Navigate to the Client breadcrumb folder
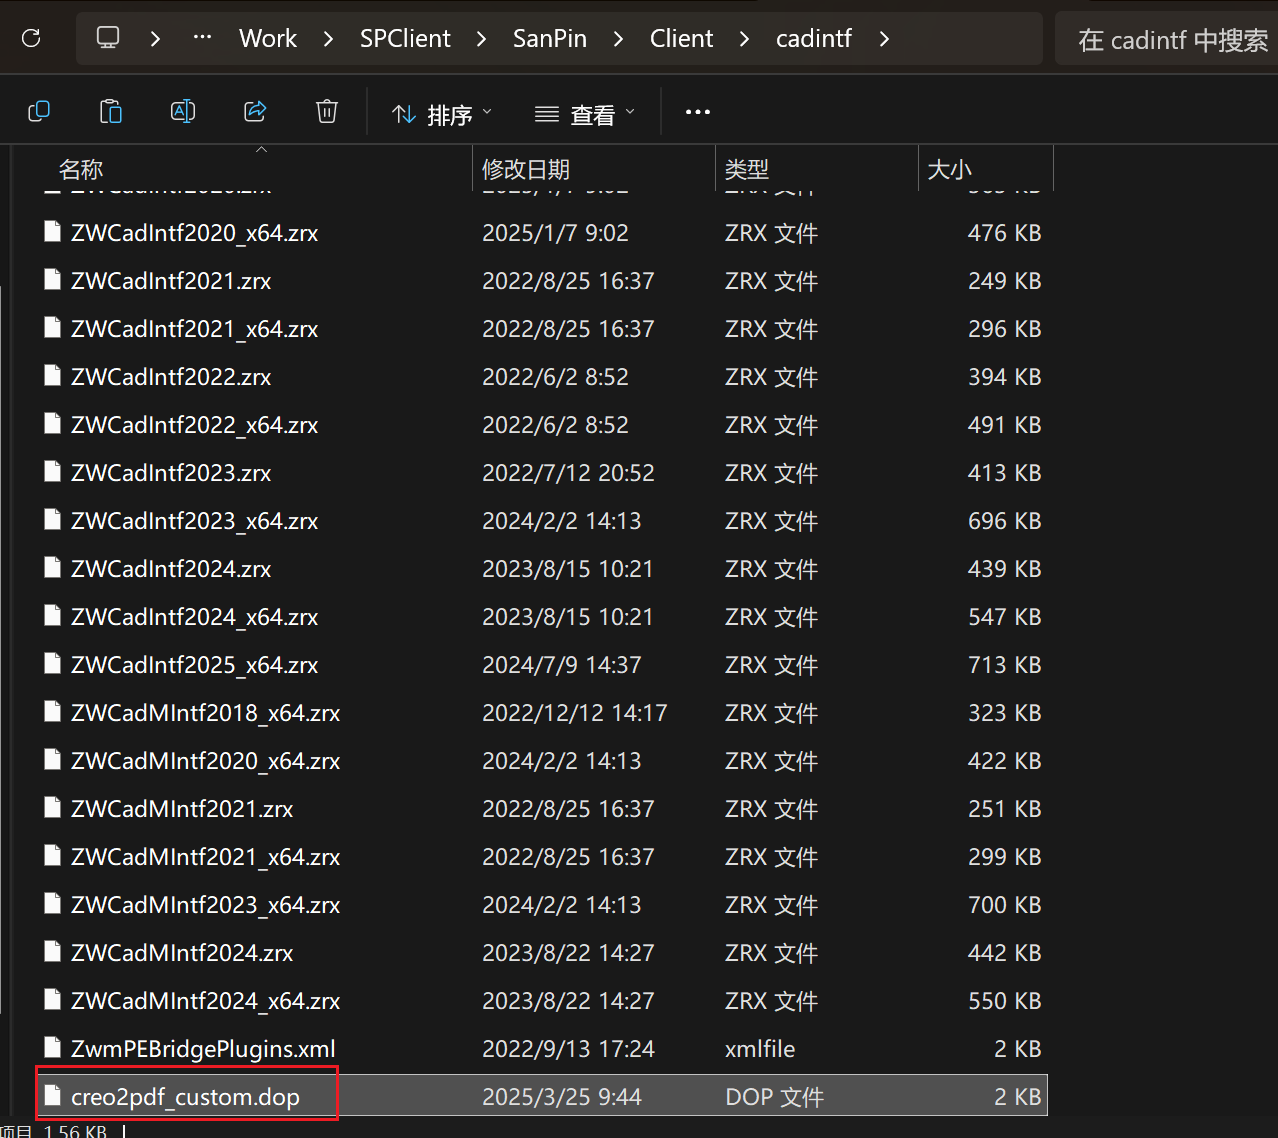Viewport: 1278px width, 1138px height. (681, 38)
